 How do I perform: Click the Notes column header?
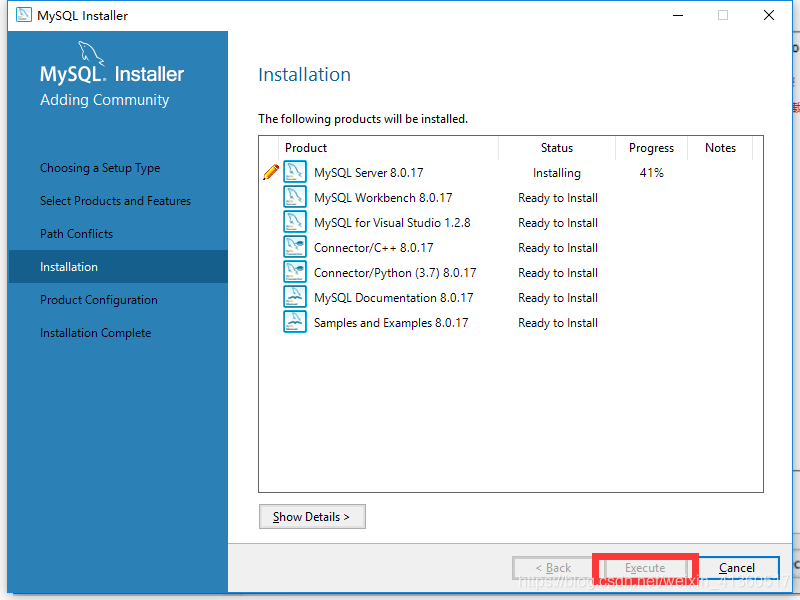(720, 148)
